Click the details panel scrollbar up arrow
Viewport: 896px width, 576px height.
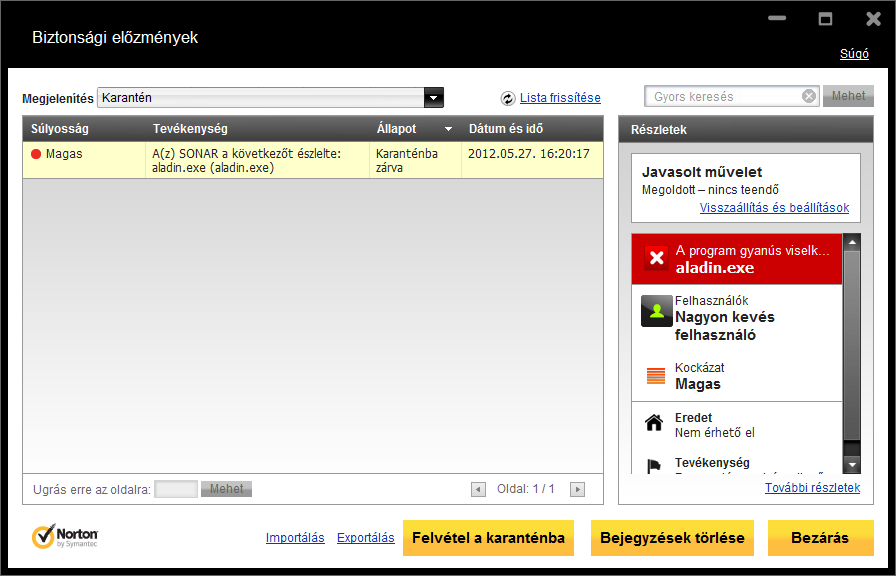(x=852, y=242)
